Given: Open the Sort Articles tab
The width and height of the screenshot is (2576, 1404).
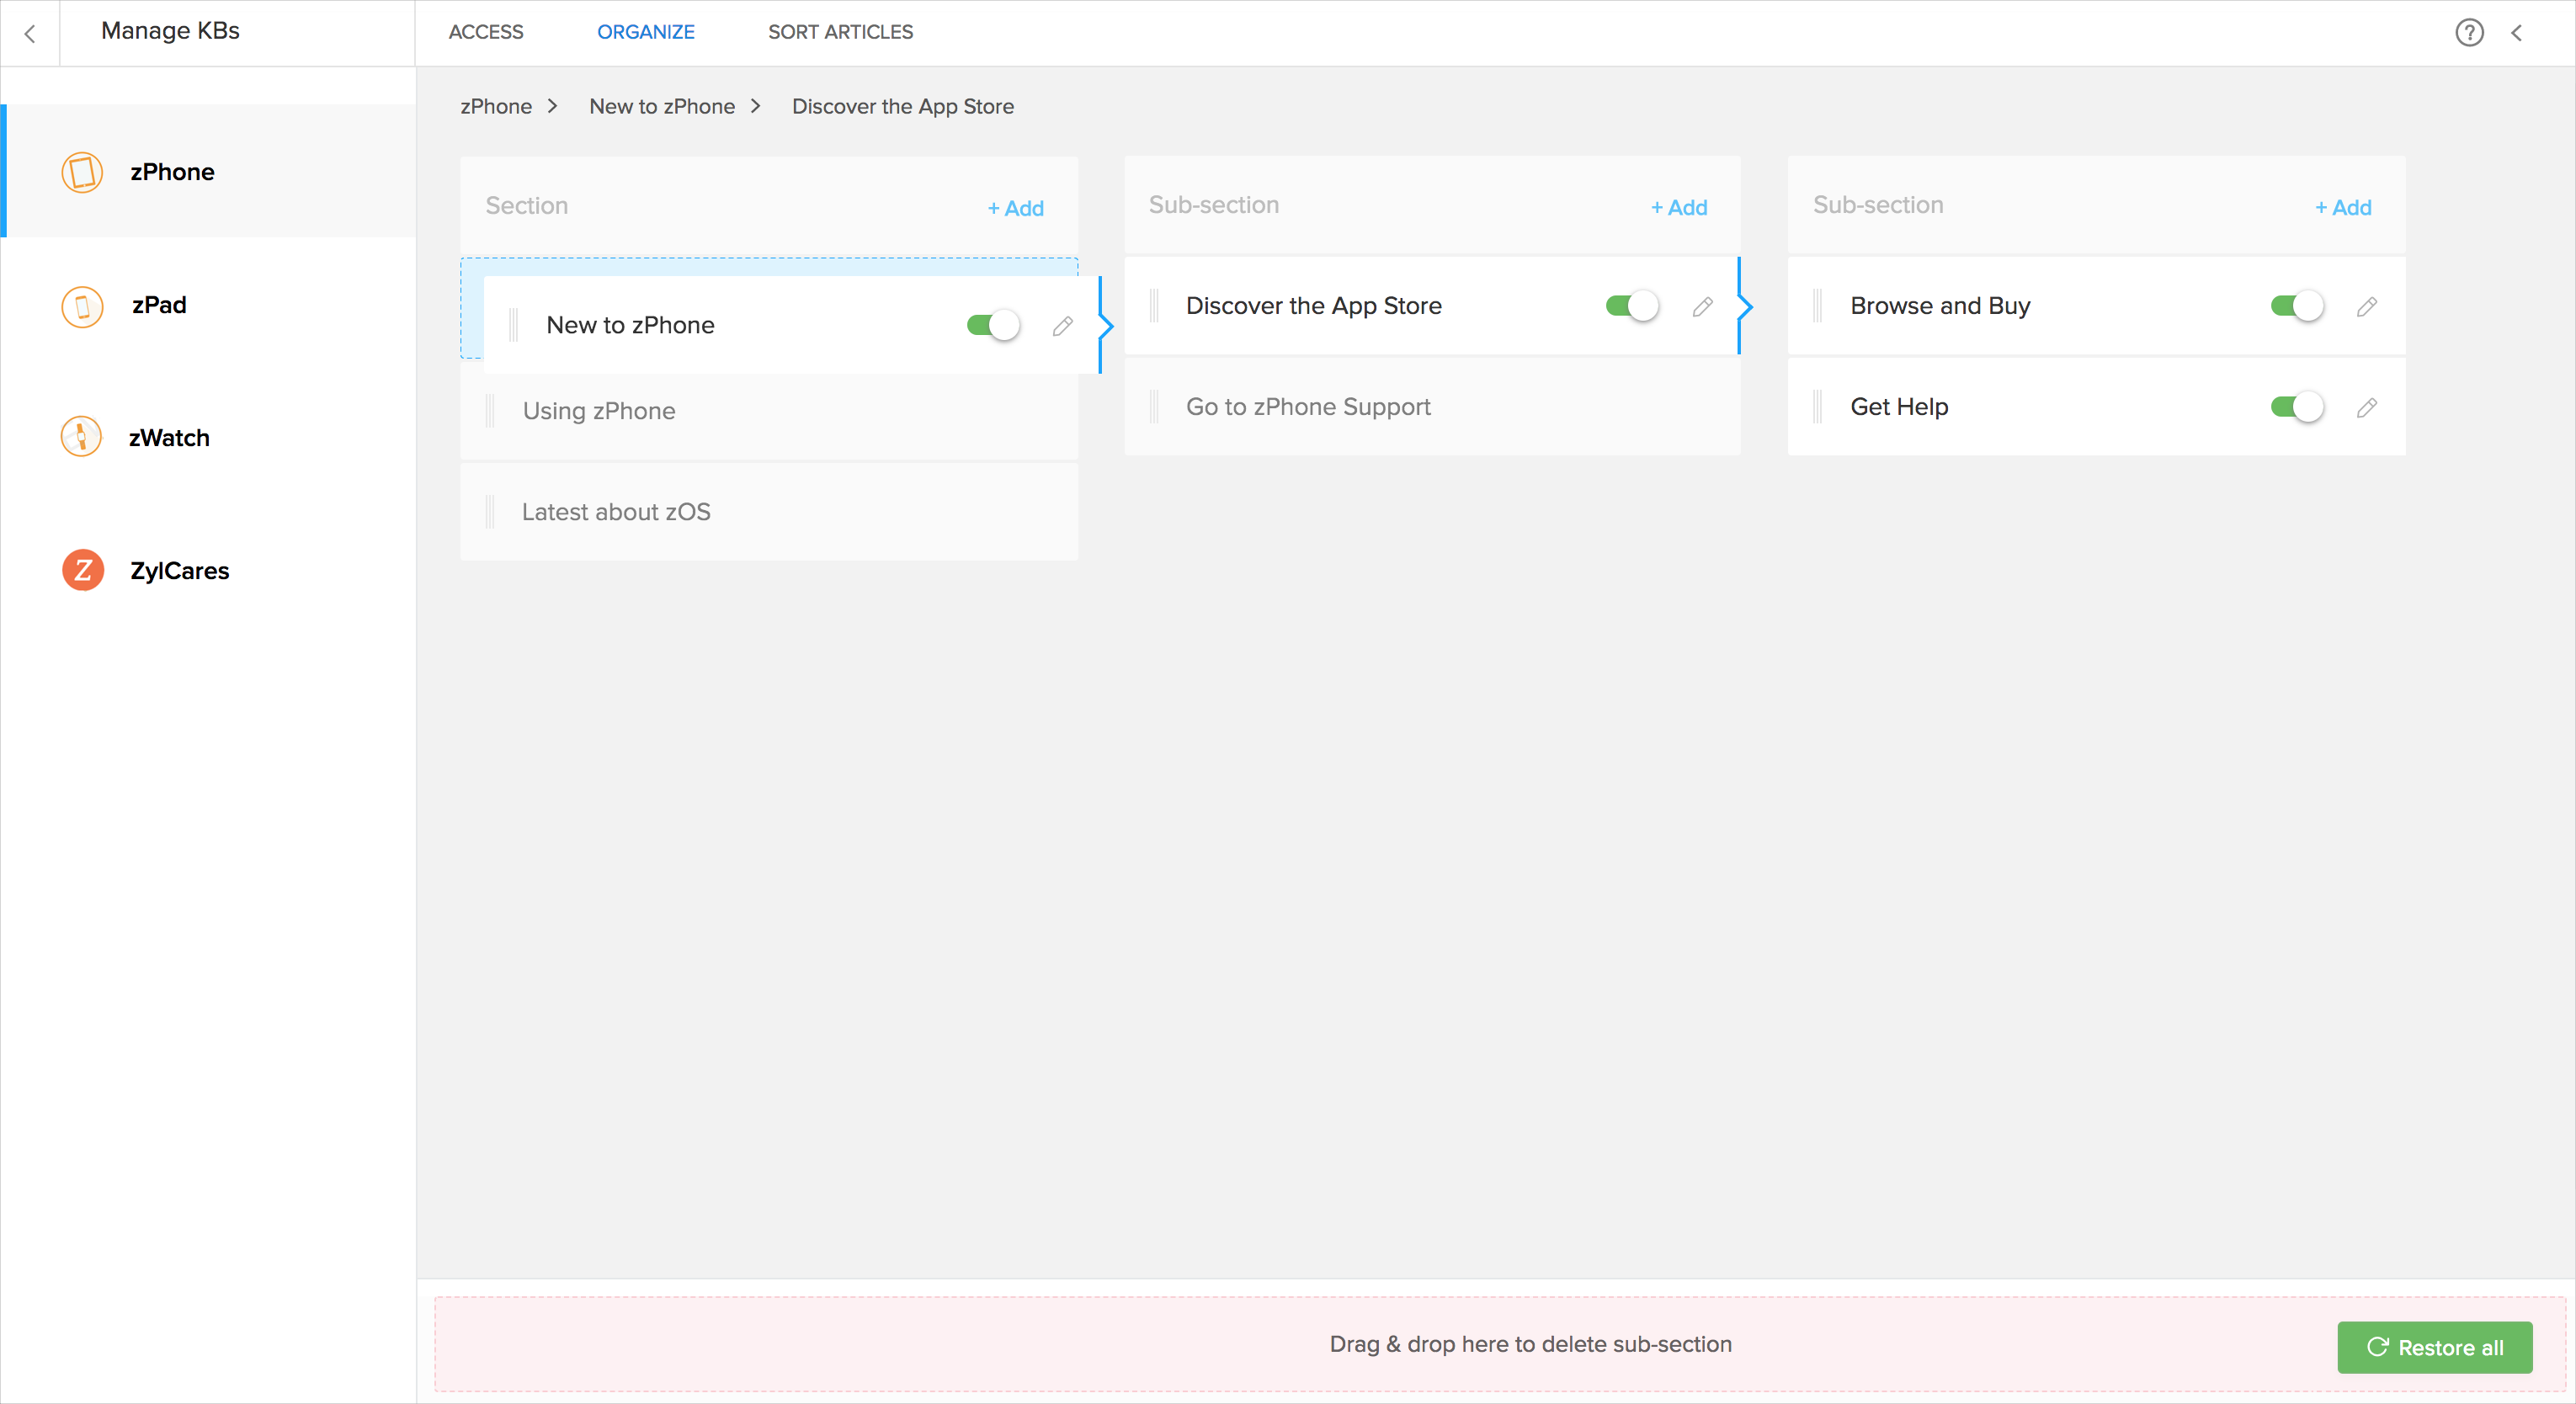Looking at the screenshot, I should pos(840,32).
